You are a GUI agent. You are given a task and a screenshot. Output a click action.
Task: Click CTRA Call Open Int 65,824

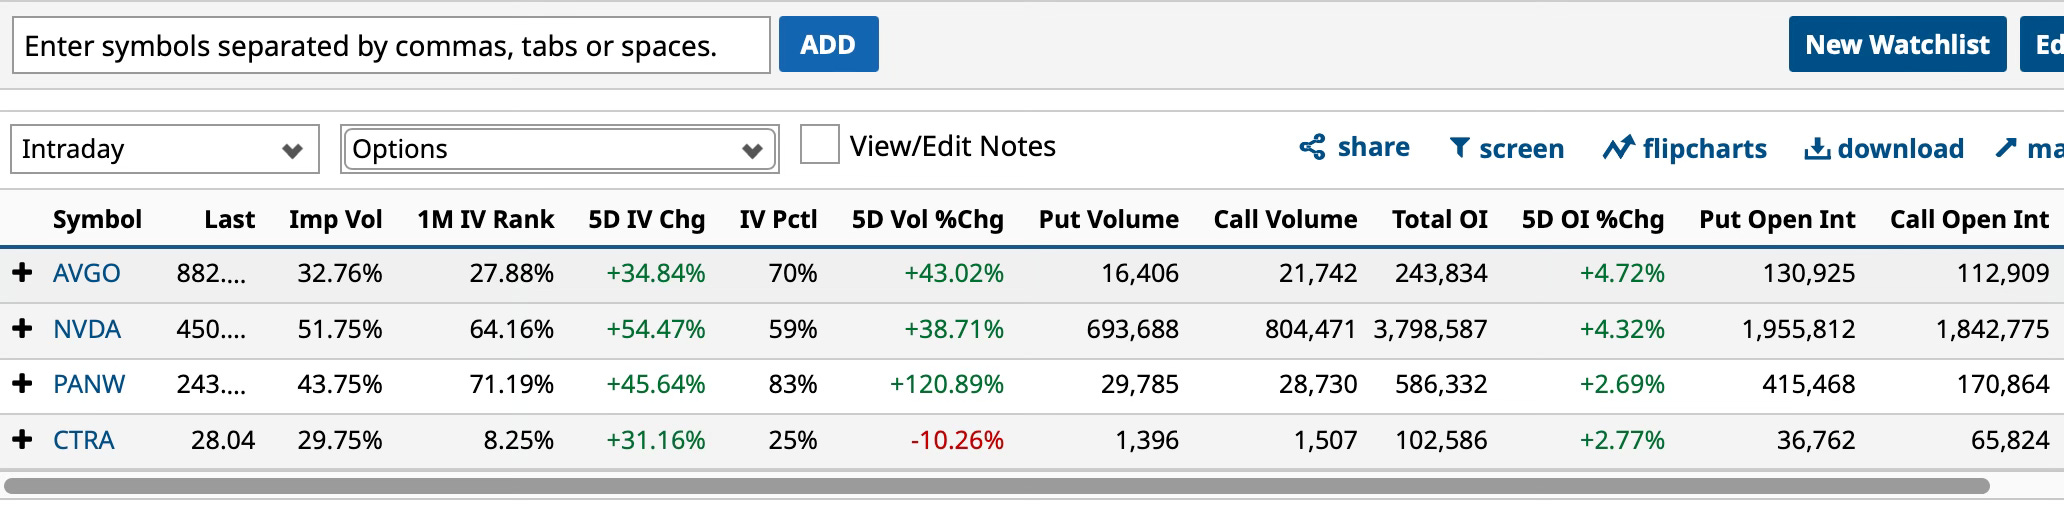coord(2010,440)
